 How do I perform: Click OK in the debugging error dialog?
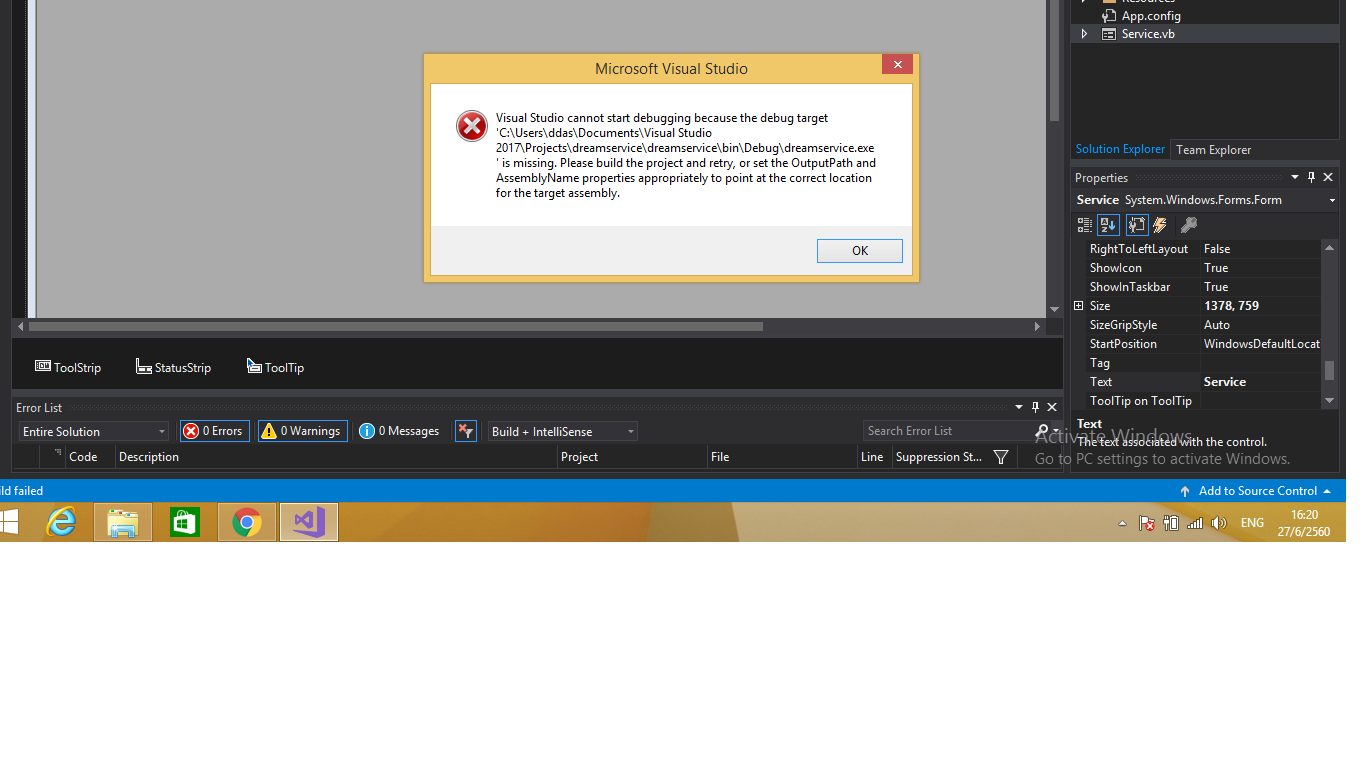pyautogui.click(x=859, y=251)
